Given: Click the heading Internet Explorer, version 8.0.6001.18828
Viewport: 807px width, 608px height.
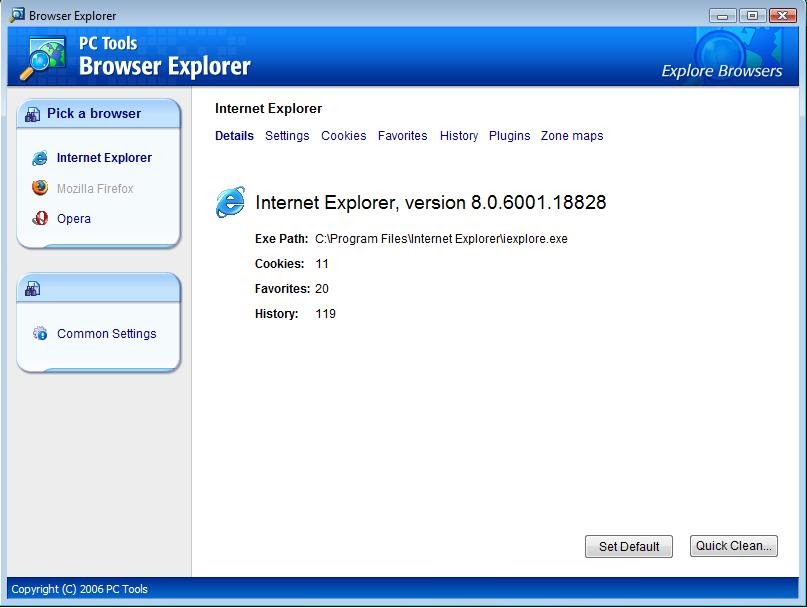Looking at the screenshot, I should (x=430, y=202).
